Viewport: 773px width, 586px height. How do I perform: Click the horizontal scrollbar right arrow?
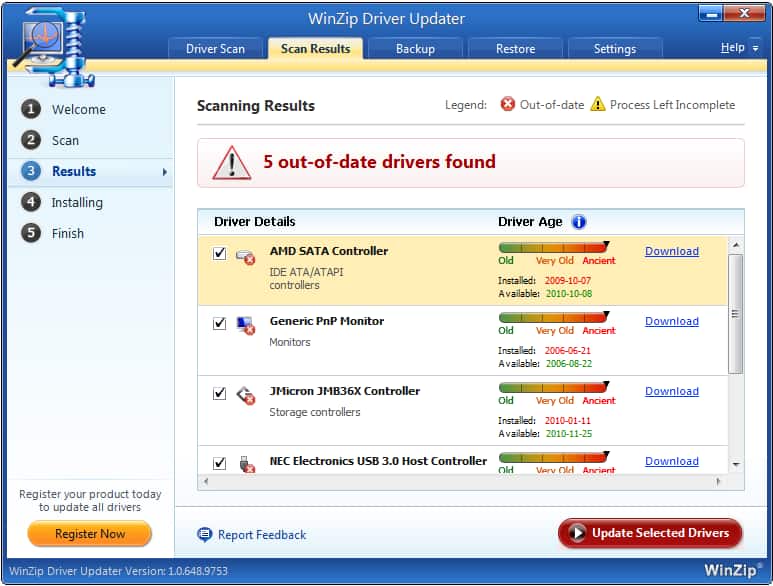718,482
